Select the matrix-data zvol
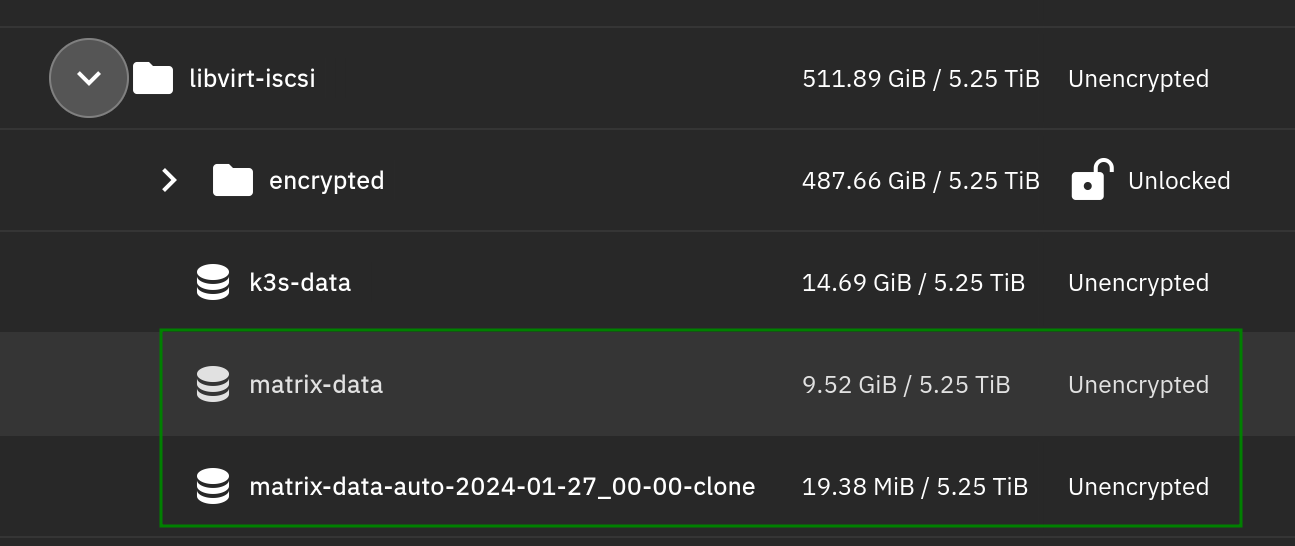 [x=316, y=385]
